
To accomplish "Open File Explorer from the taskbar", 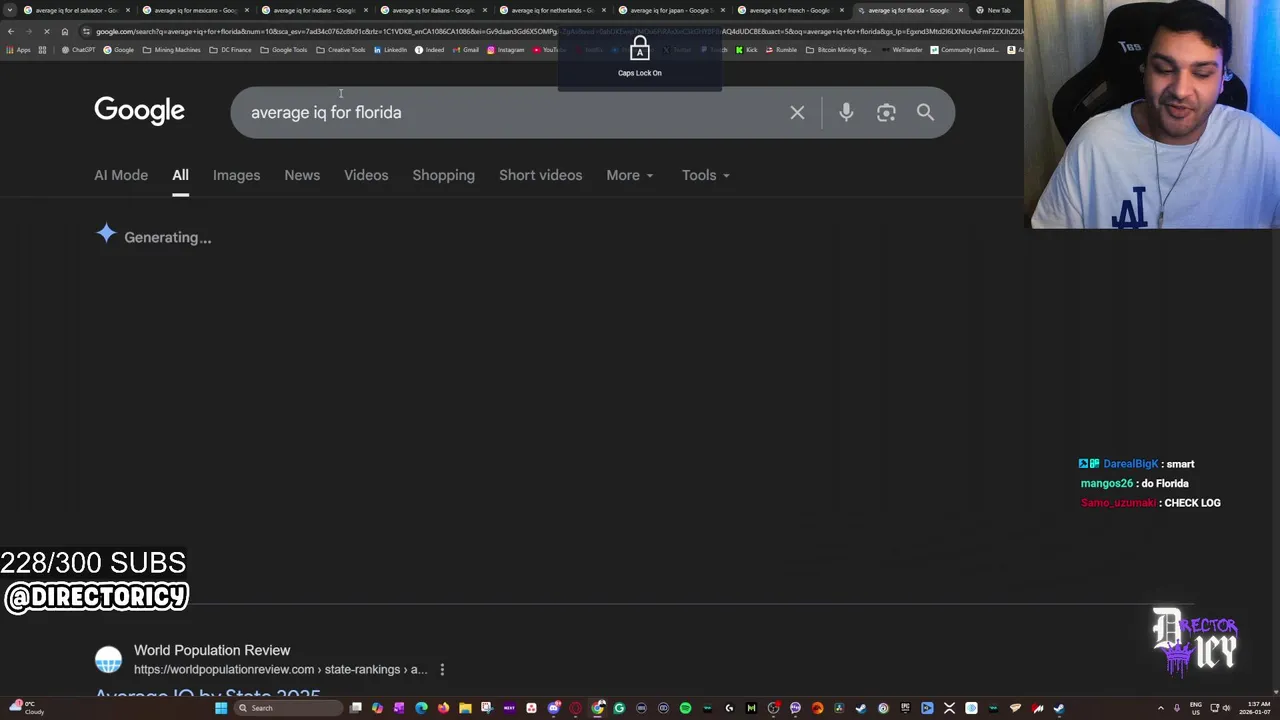I will click(x=465, y=708).
